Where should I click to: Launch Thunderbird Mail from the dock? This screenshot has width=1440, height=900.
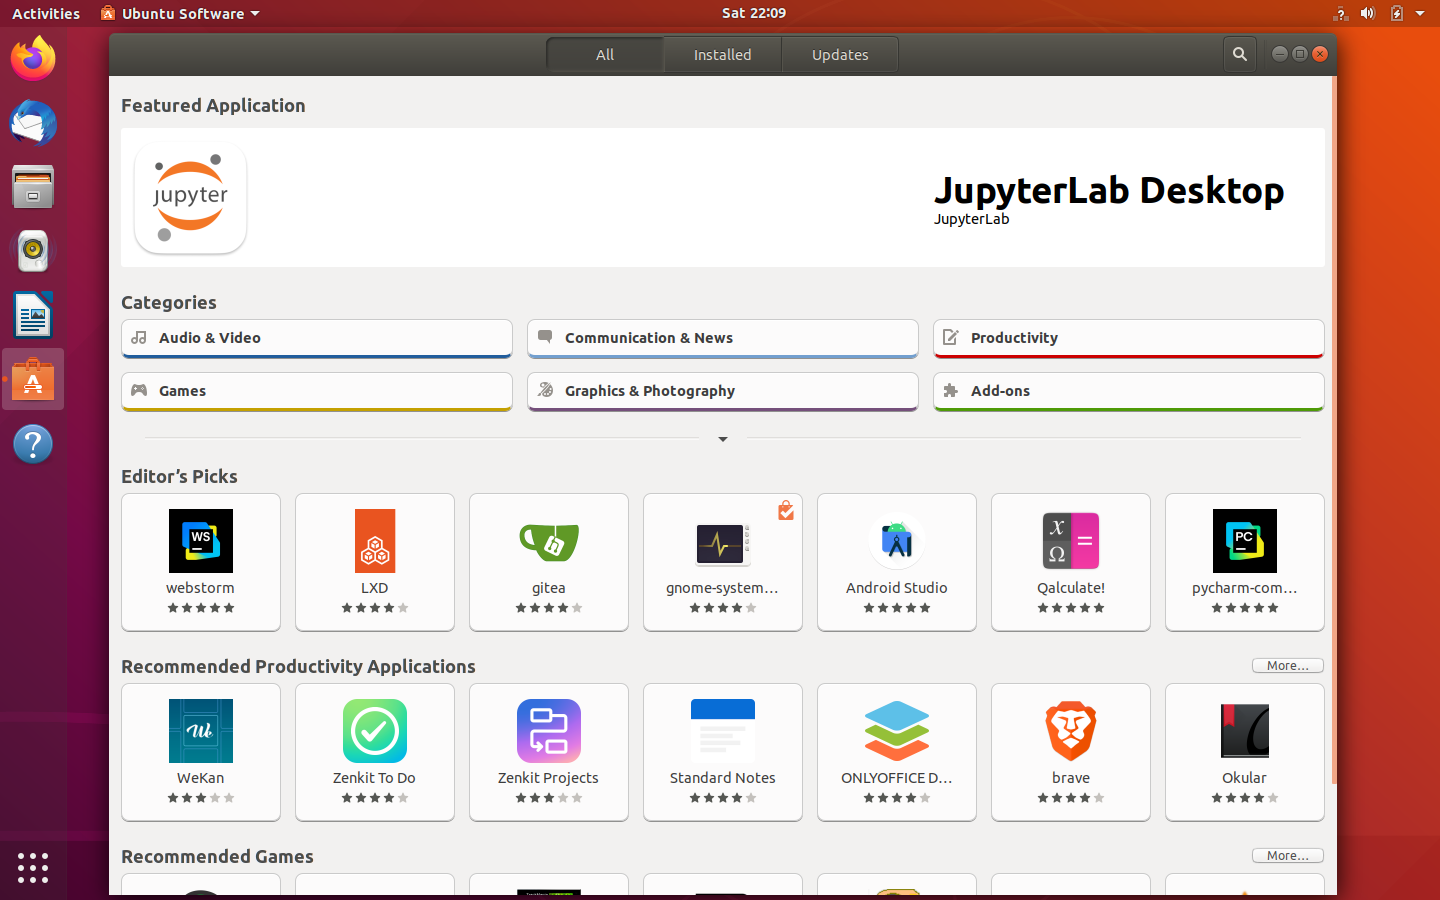33,124
